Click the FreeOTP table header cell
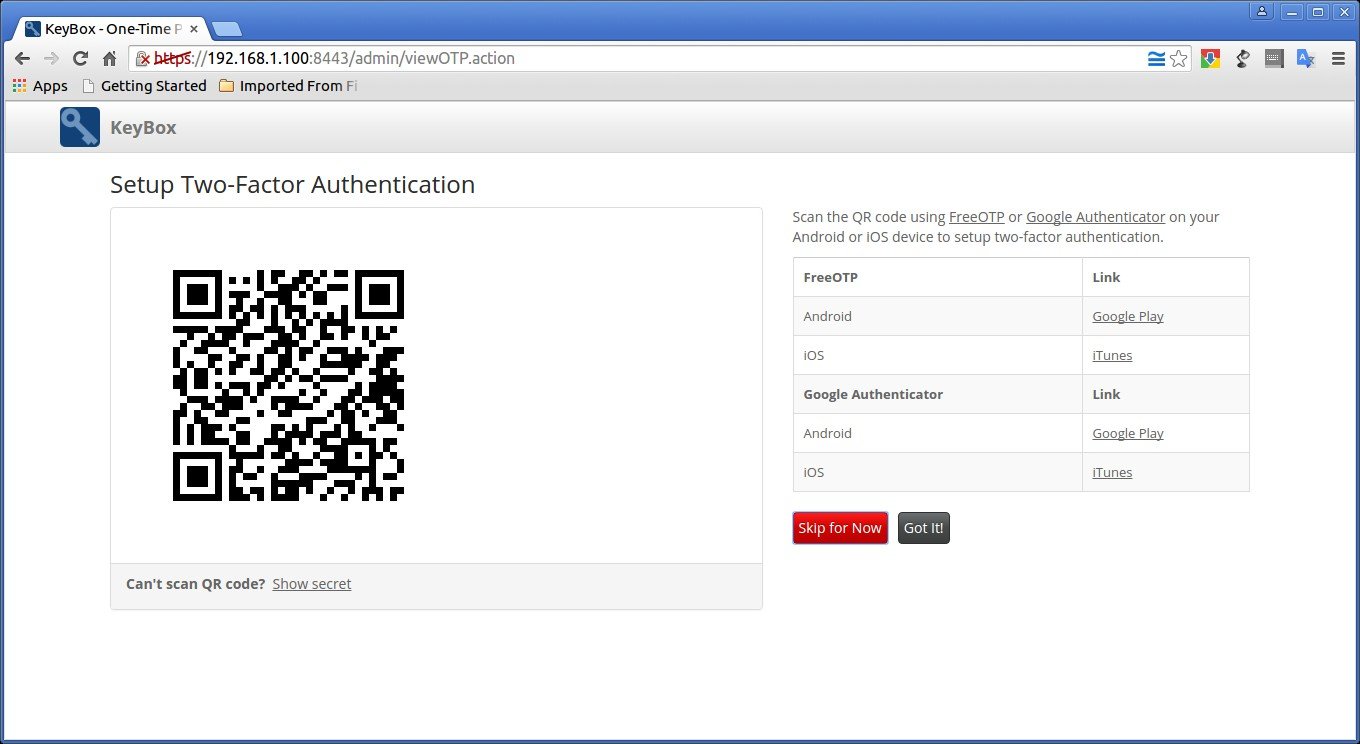The height and width of the screenshot is (744, 1360). 937,277
